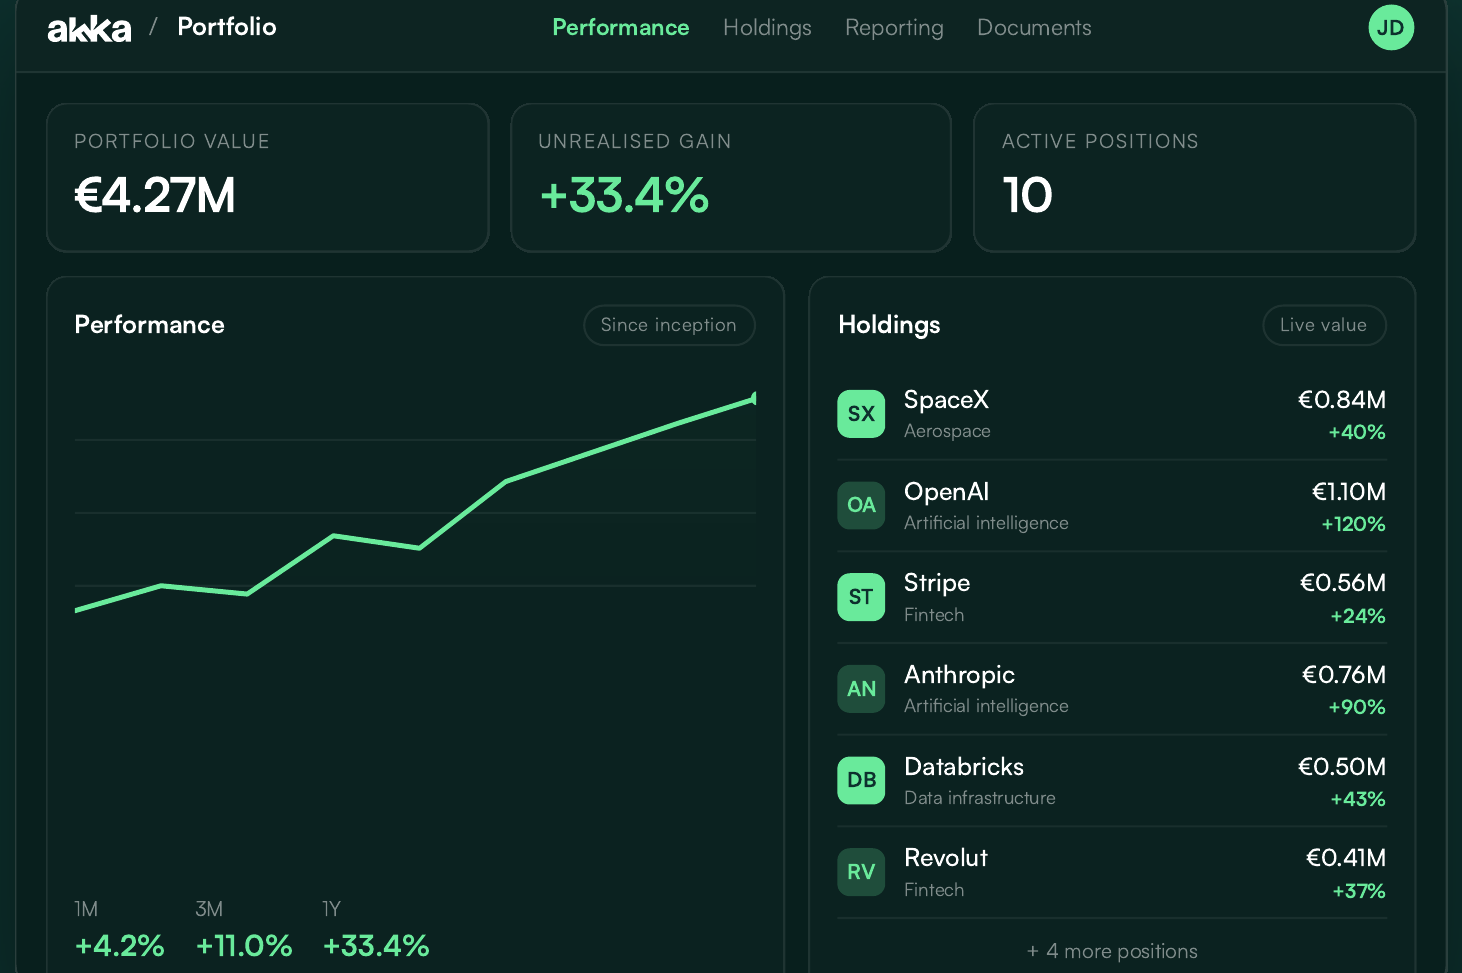
Task: Open the JD user avatar menu
Action: pyautogui.click(x=1391, y=27)
